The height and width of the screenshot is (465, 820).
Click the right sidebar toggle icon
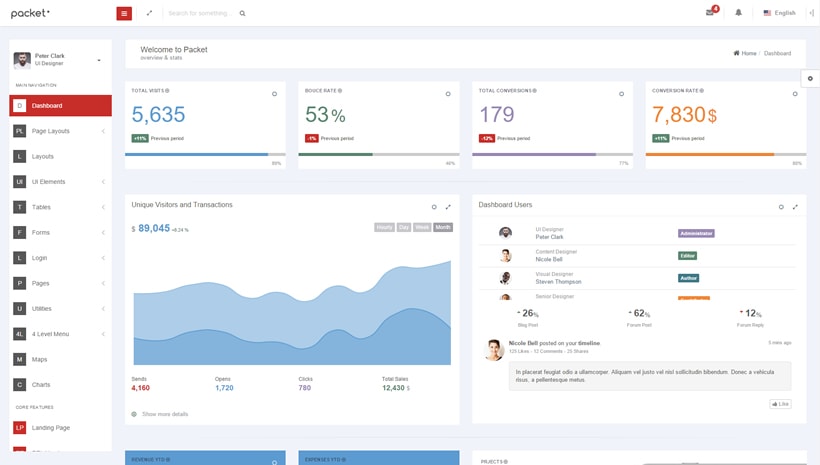click(811, 13)
